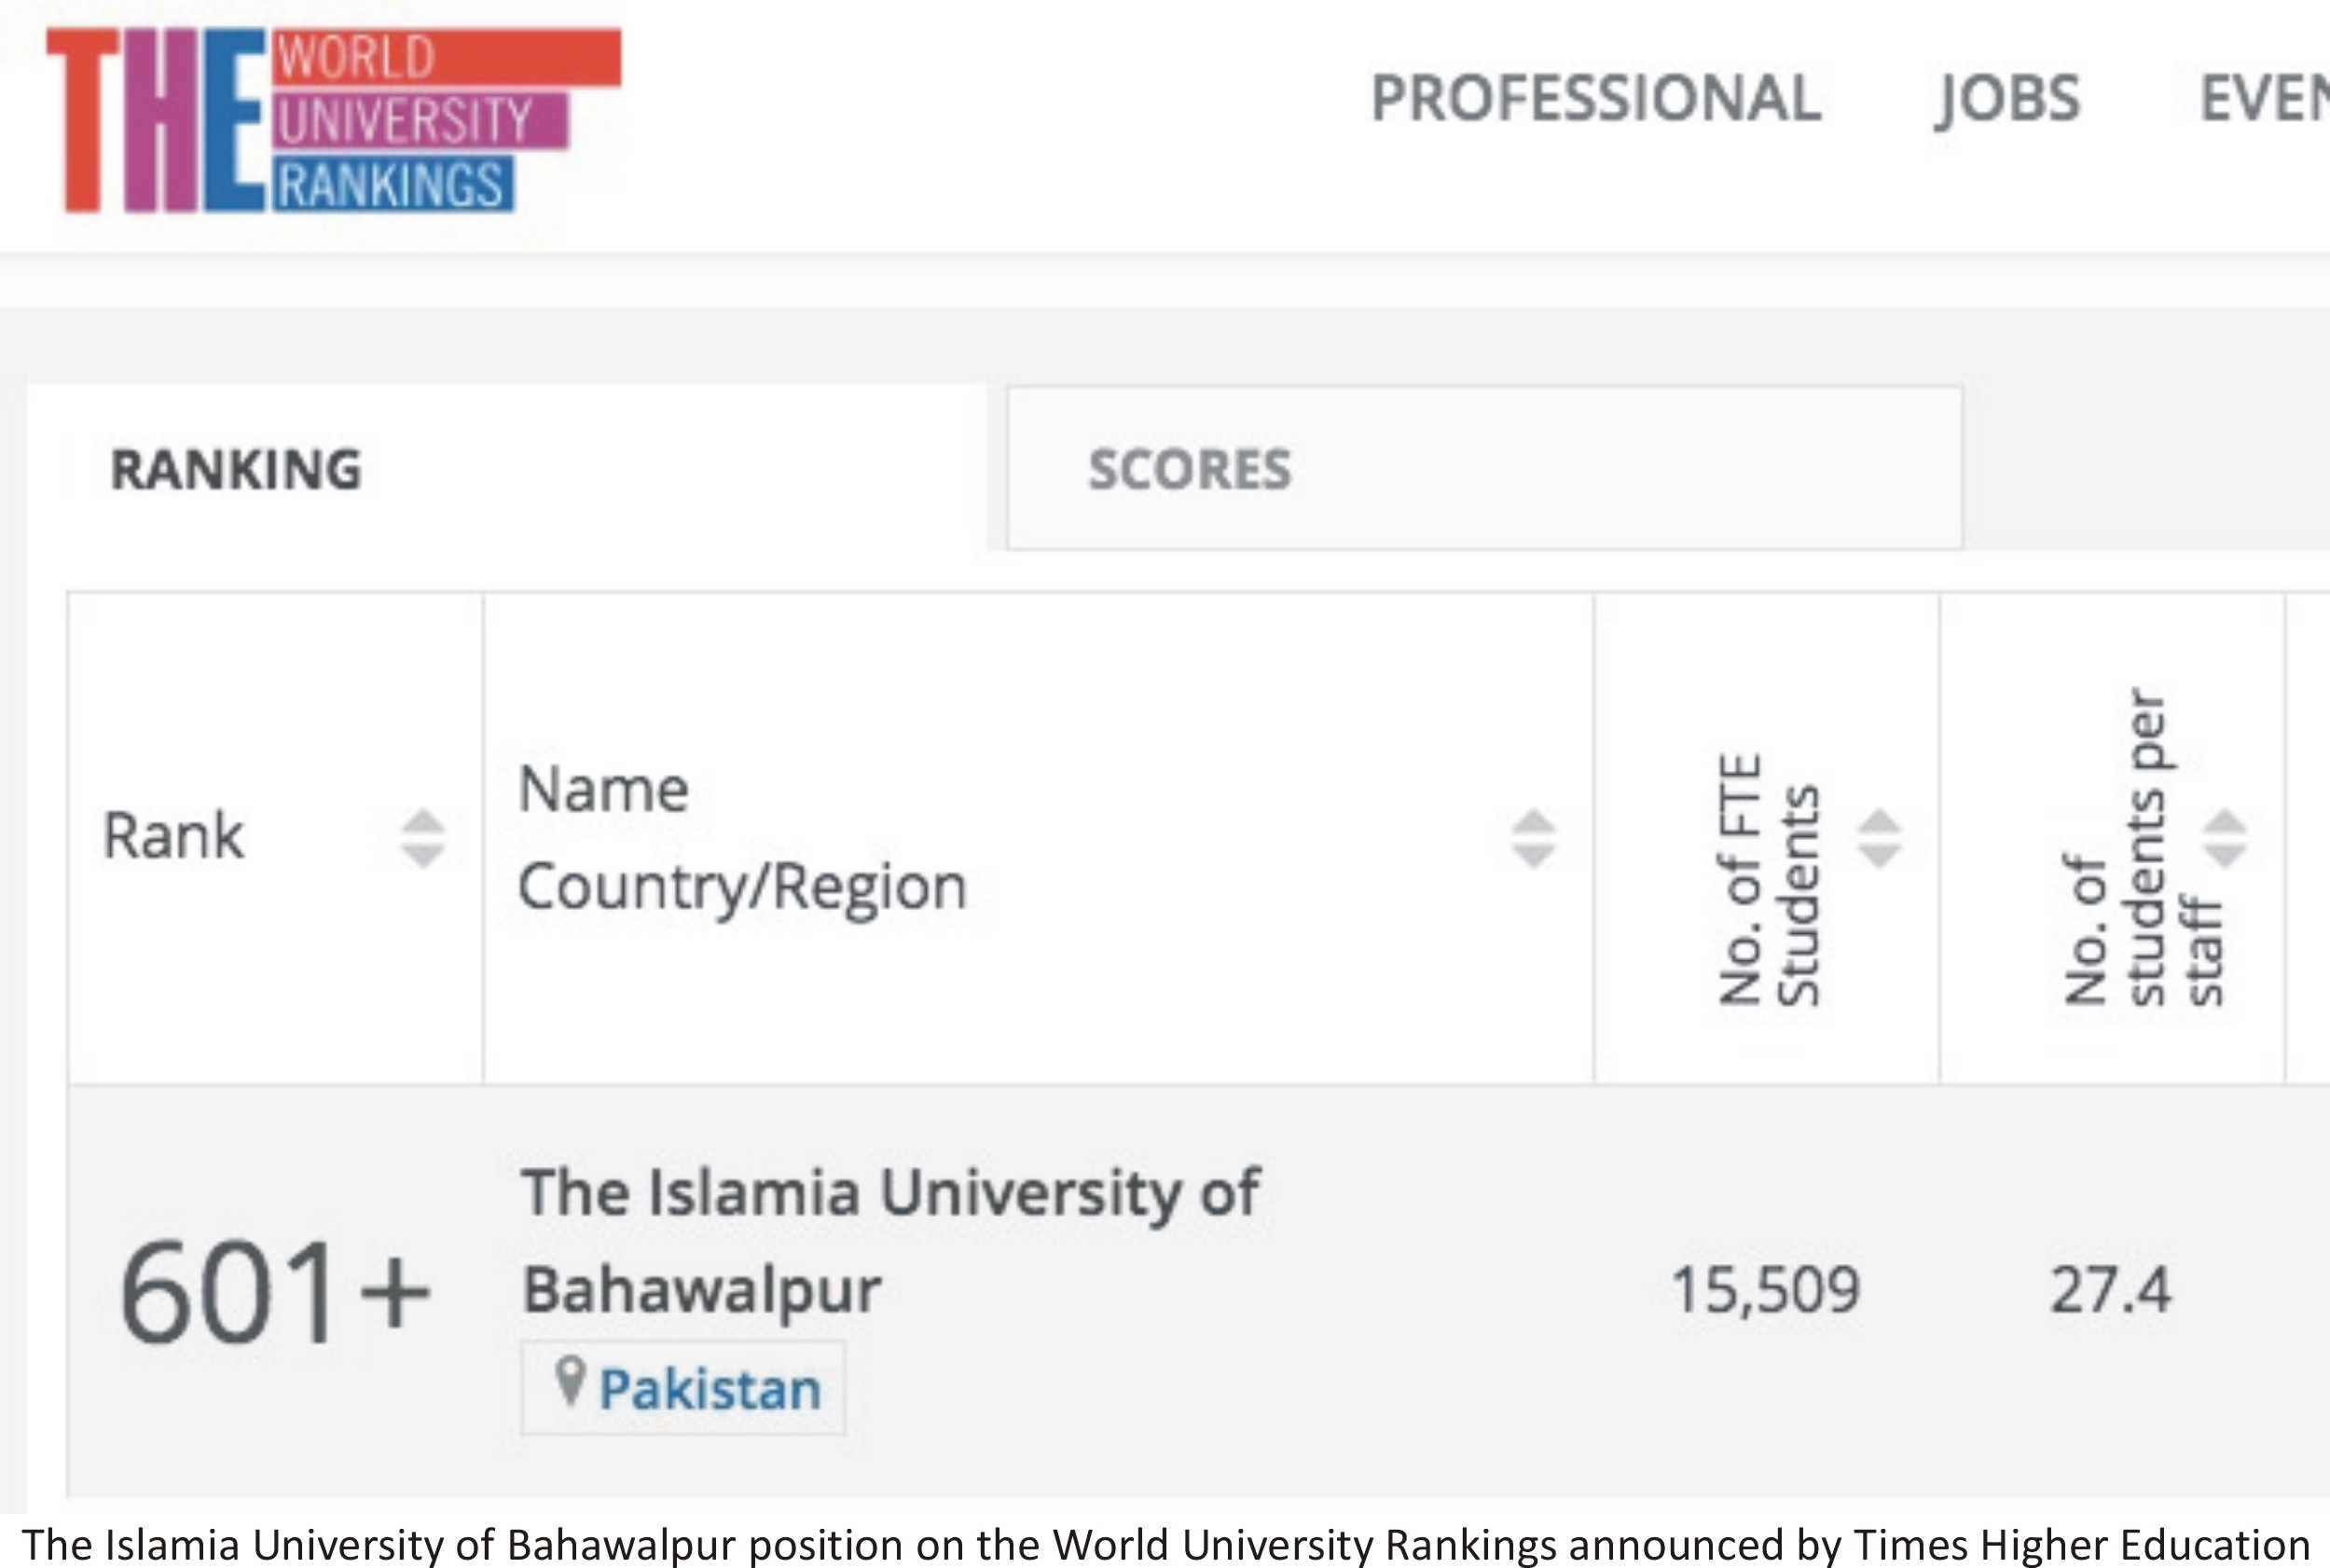Select the RANKING tab

coord(235,470)
